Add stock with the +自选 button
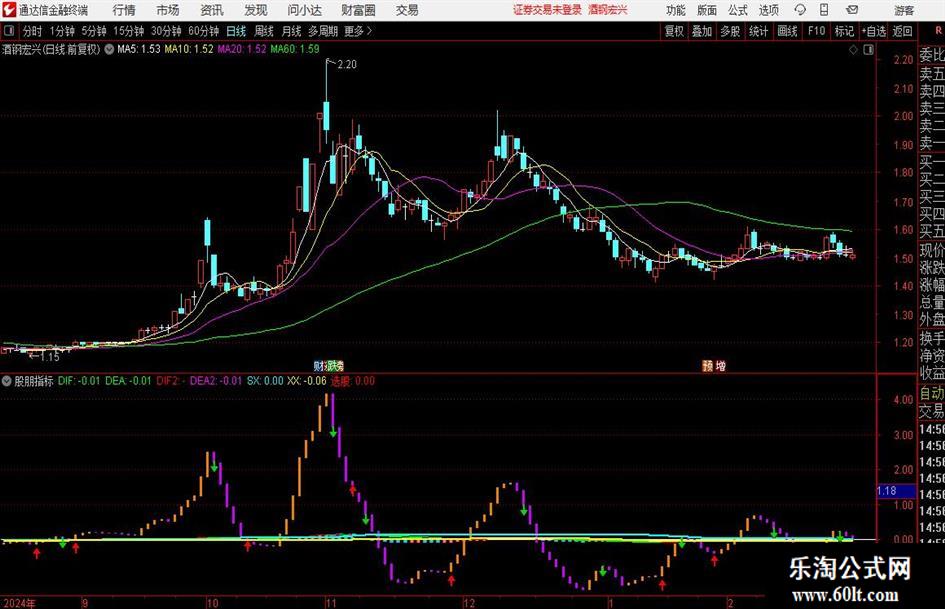Screen dimensions: 945x609 point(873,31)
